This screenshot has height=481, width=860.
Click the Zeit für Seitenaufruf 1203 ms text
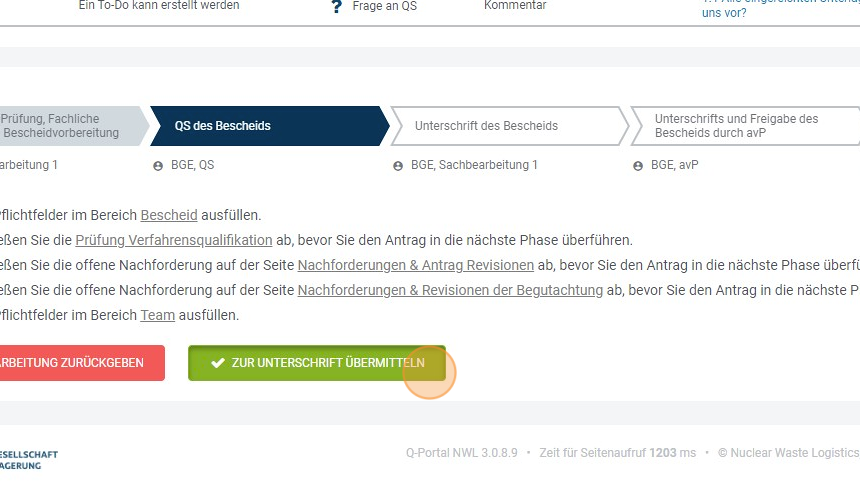click(x=618, y=453)
